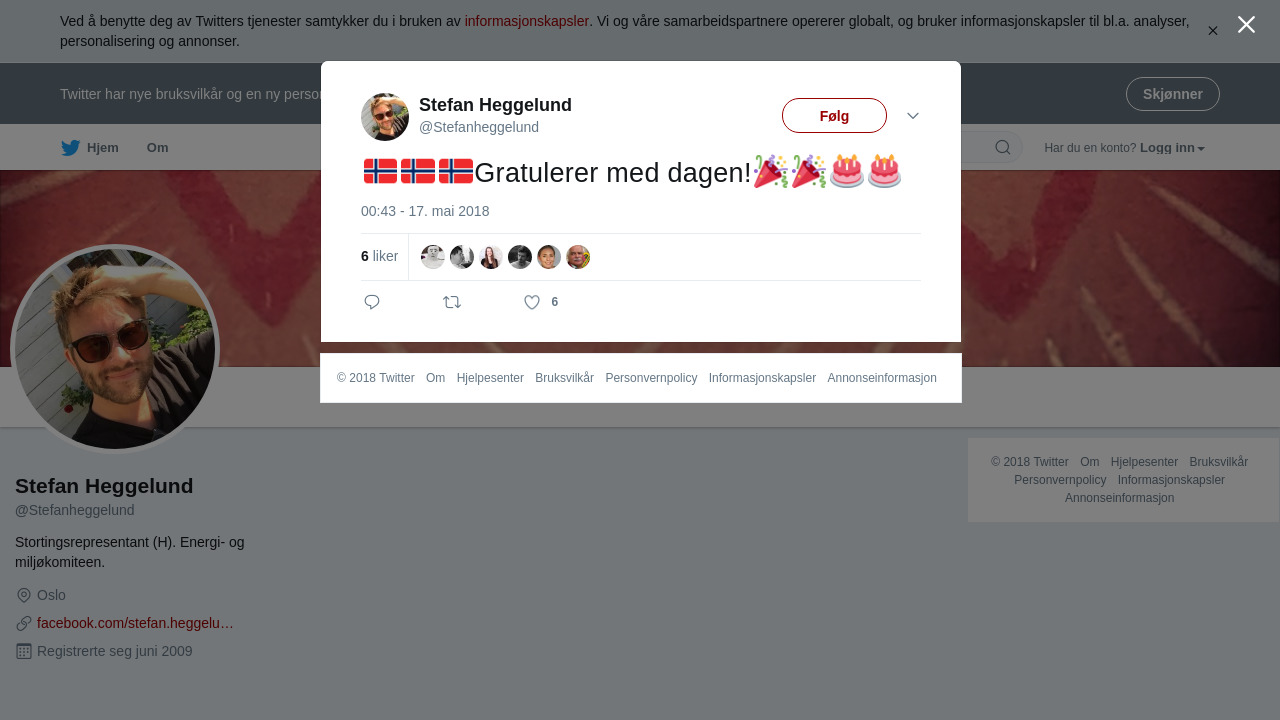Click the Twitter bird Hjem icon

(70, 148)
